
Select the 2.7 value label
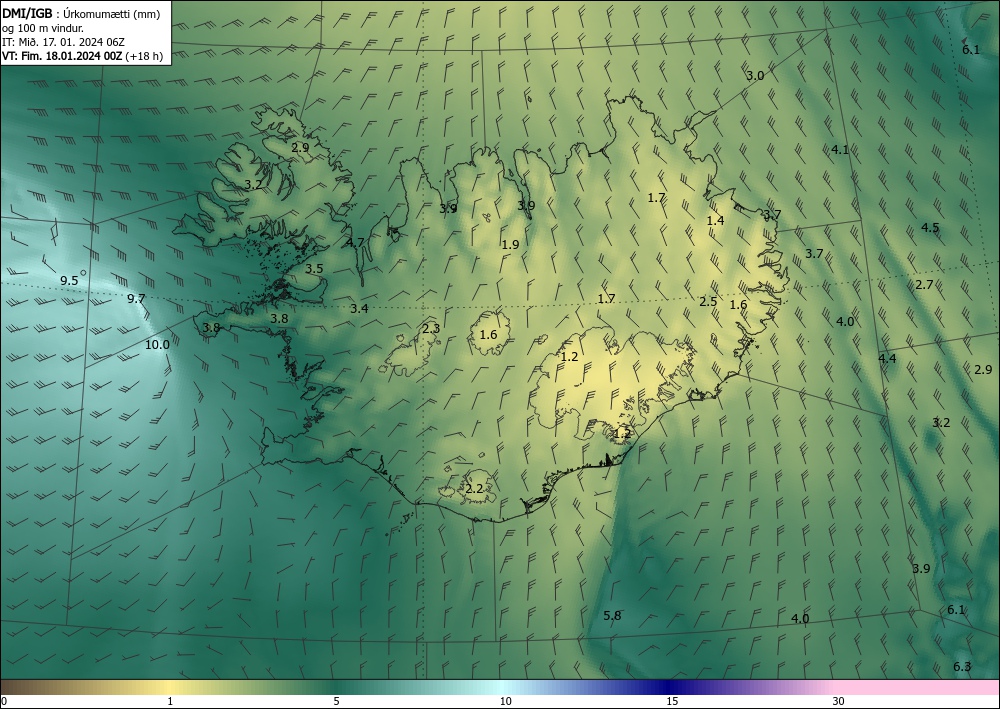click(924, 285)
